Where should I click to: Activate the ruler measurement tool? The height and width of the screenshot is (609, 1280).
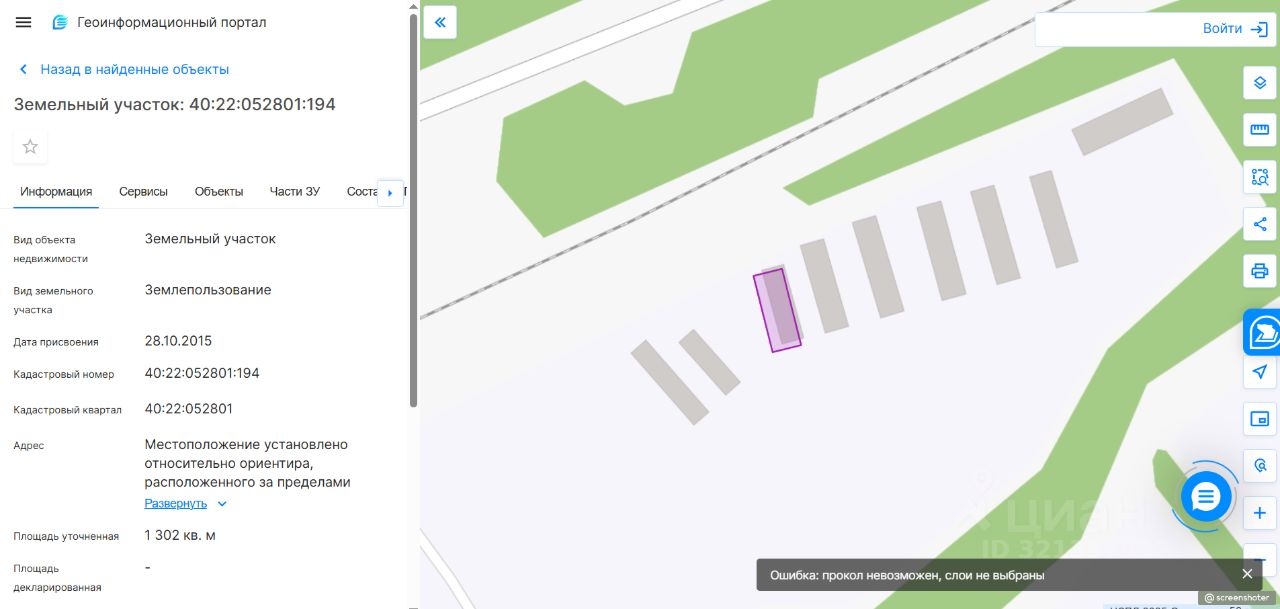tap(1259, 129)
